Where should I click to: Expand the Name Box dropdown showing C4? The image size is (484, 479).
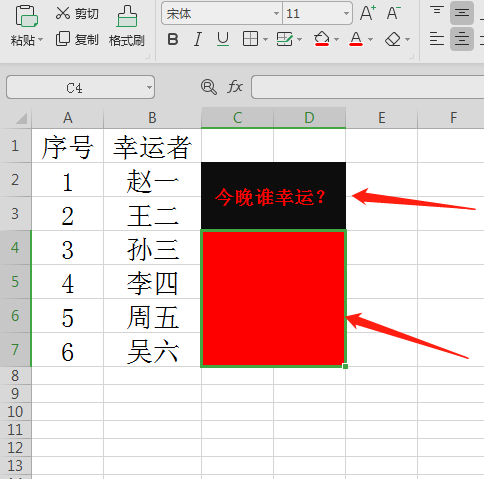149,87
